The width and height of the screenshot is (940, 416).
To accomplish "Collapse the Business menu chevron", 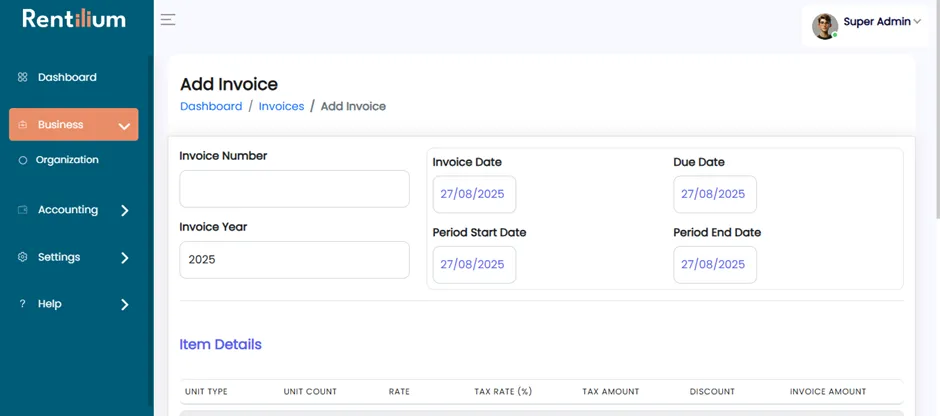I will [x=124, y=126].
